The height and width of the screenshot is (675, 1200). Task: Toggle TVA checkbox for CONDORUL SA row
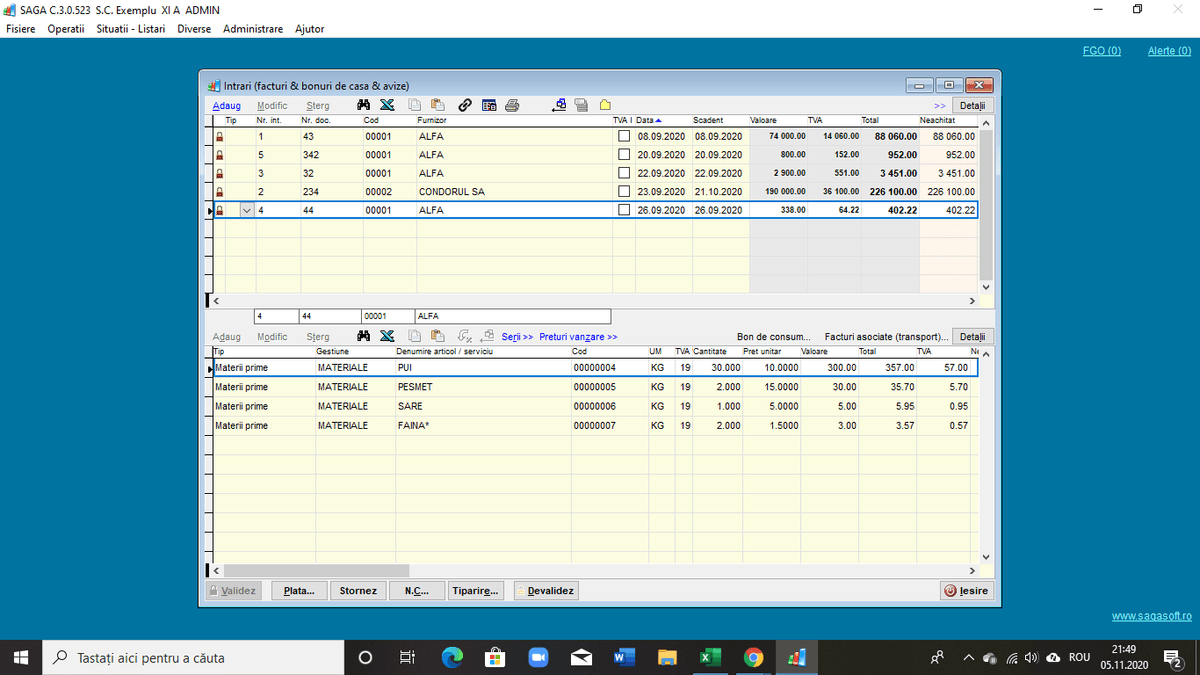click(624, 191)
